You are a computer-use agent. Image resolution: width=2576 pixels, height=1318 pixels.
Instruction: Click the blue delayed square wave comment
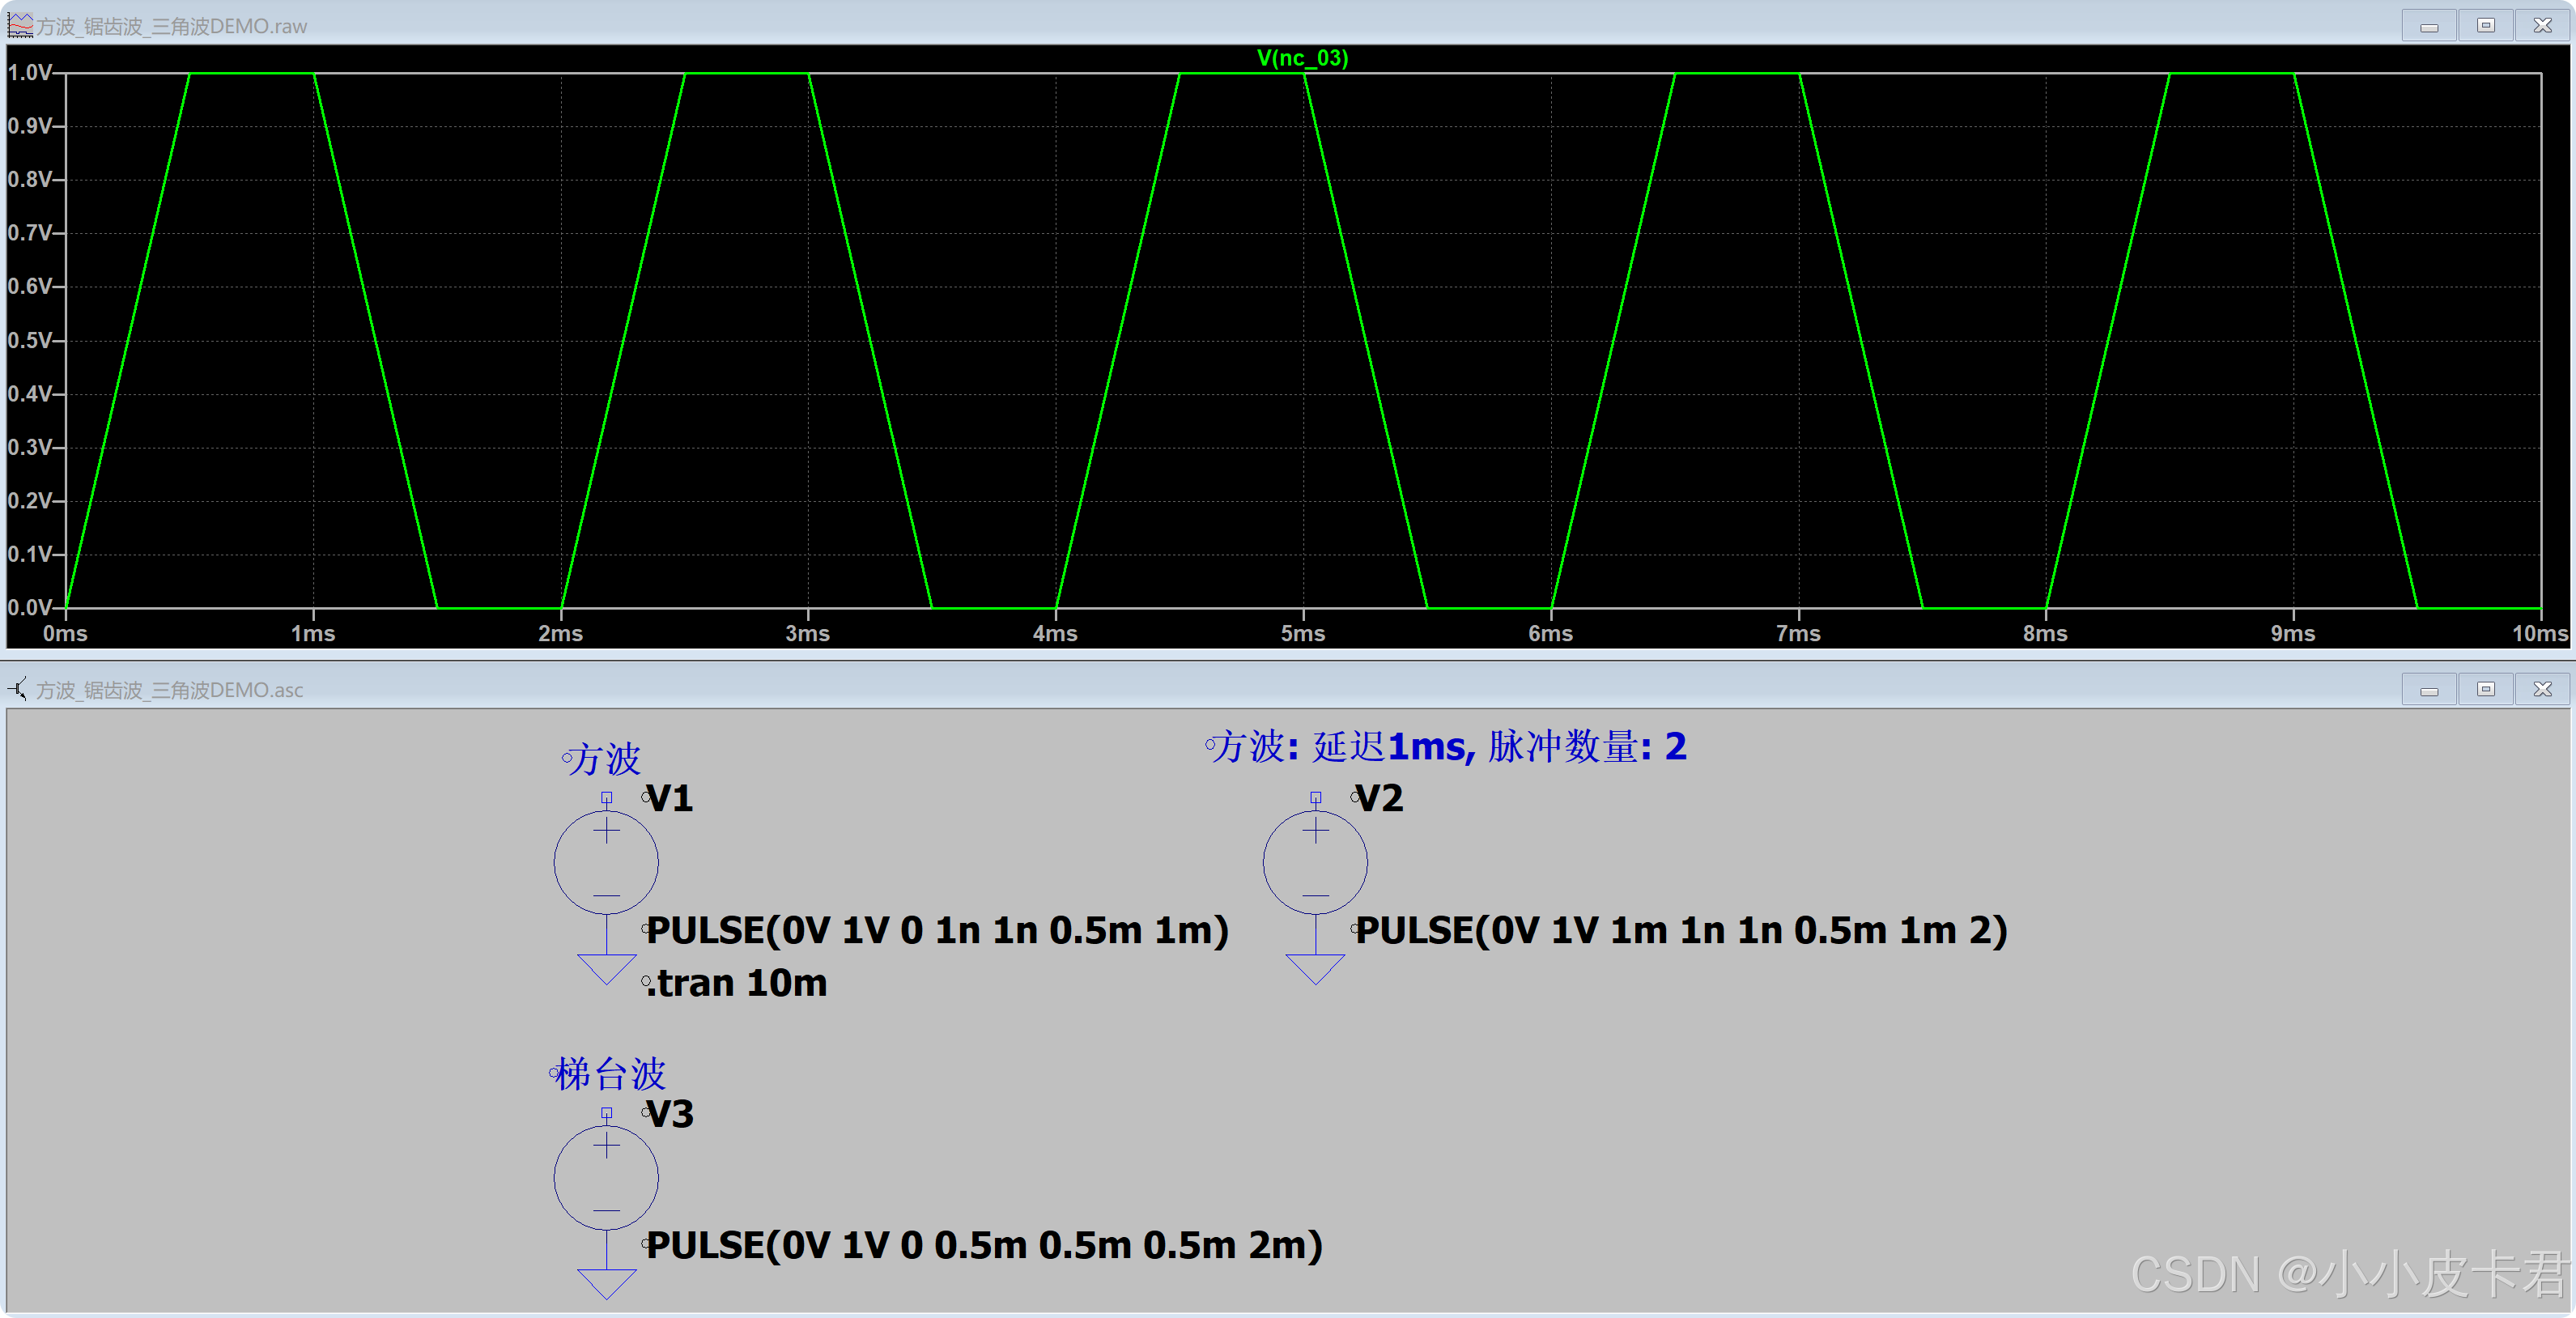click(x=1449, y=746)
